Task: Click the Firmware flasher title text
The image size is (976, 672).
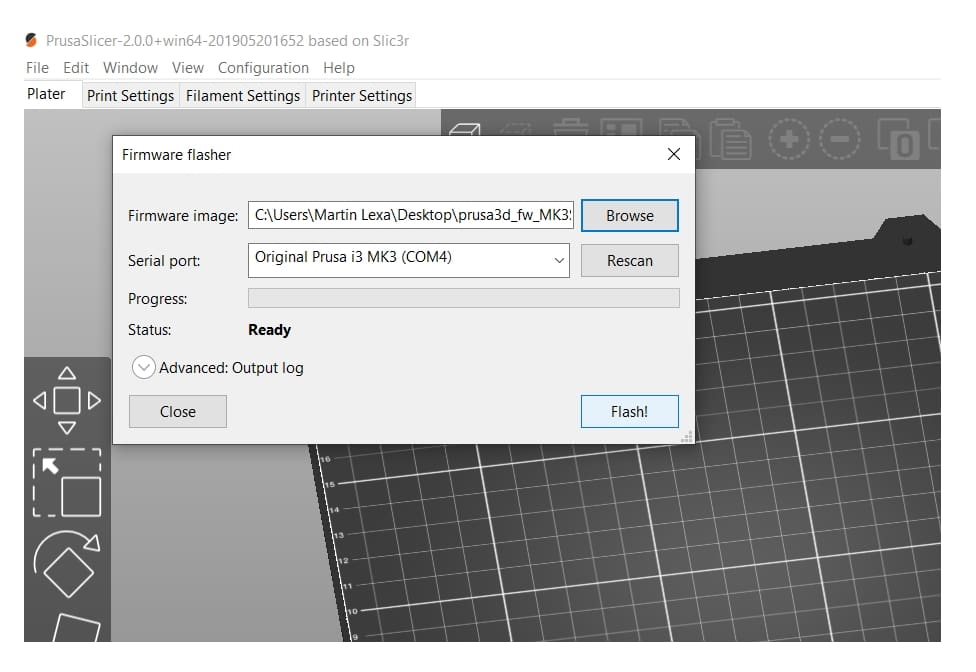Action: click(176, 155)
